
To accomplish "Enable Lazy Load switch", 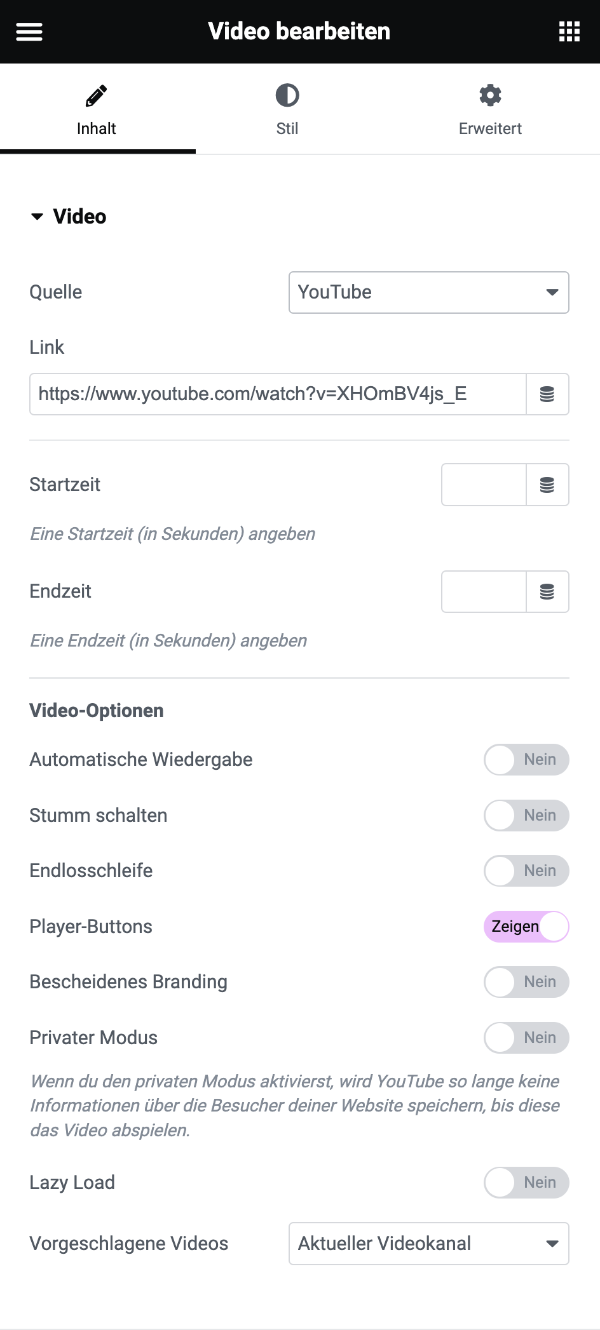I will (x=527, y=1182).
